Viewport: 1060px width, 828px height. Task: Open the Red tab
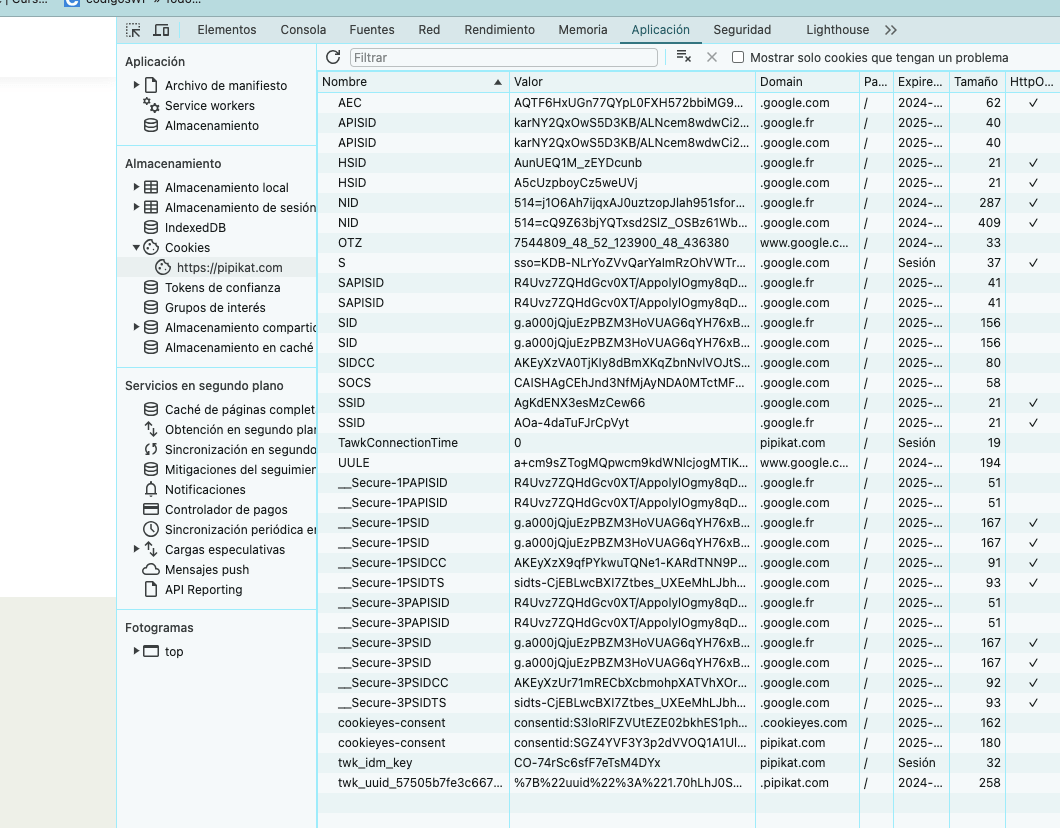[429, 30]
